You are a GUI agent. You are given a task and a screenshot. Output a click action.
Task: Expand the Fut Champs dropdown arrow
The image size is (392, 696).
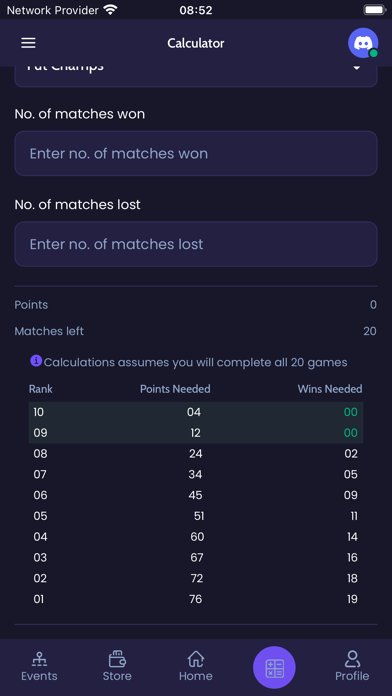coord(356,68)
